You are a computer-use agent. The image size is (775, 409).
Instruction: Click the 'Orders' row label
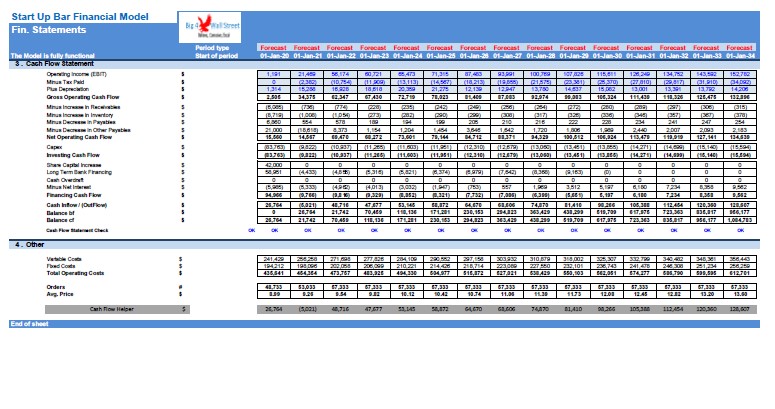56,287
